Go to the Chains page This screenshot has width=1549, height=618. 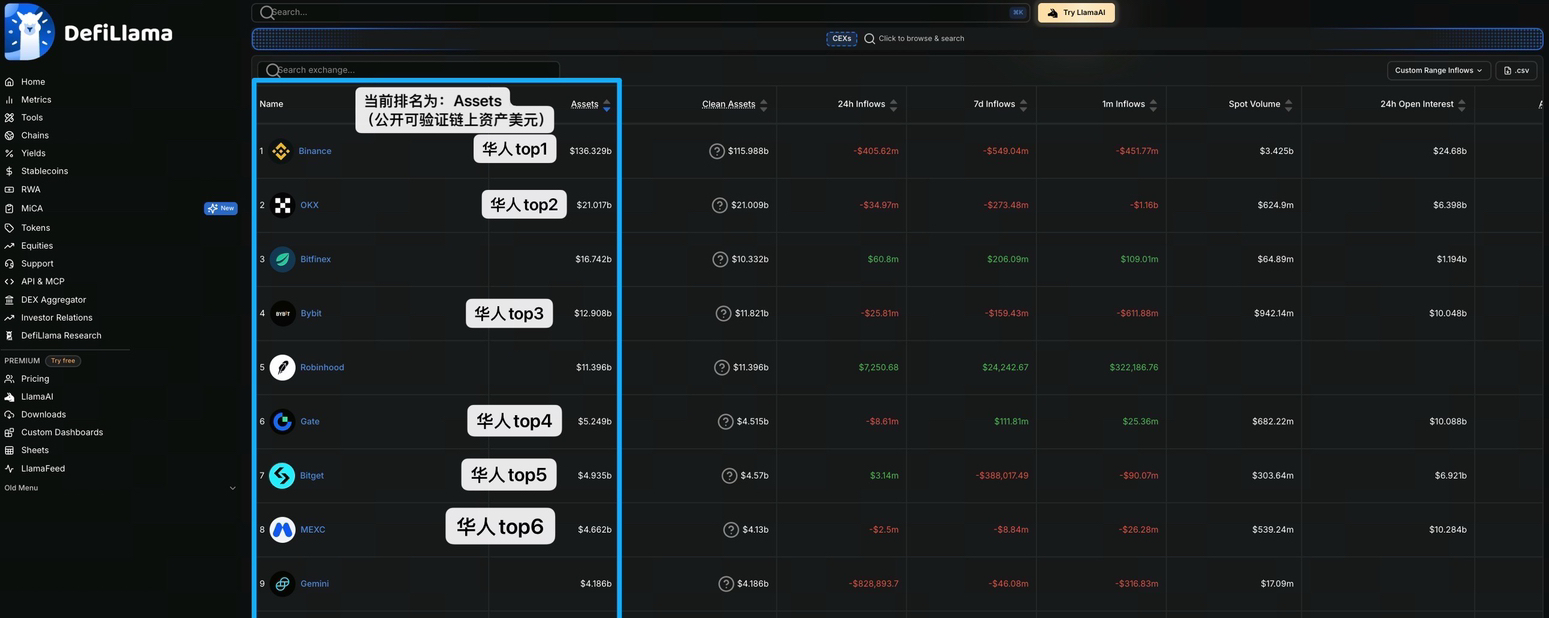coord(35,136)
